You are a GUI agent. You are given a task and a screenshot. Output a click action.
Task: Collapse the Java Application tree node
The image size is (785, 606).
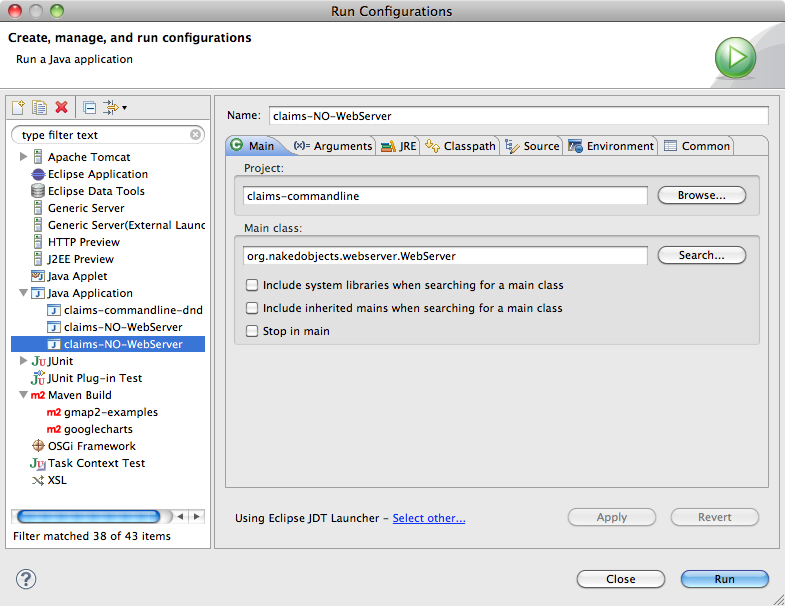pyautogui.click(x=23, y=293)
